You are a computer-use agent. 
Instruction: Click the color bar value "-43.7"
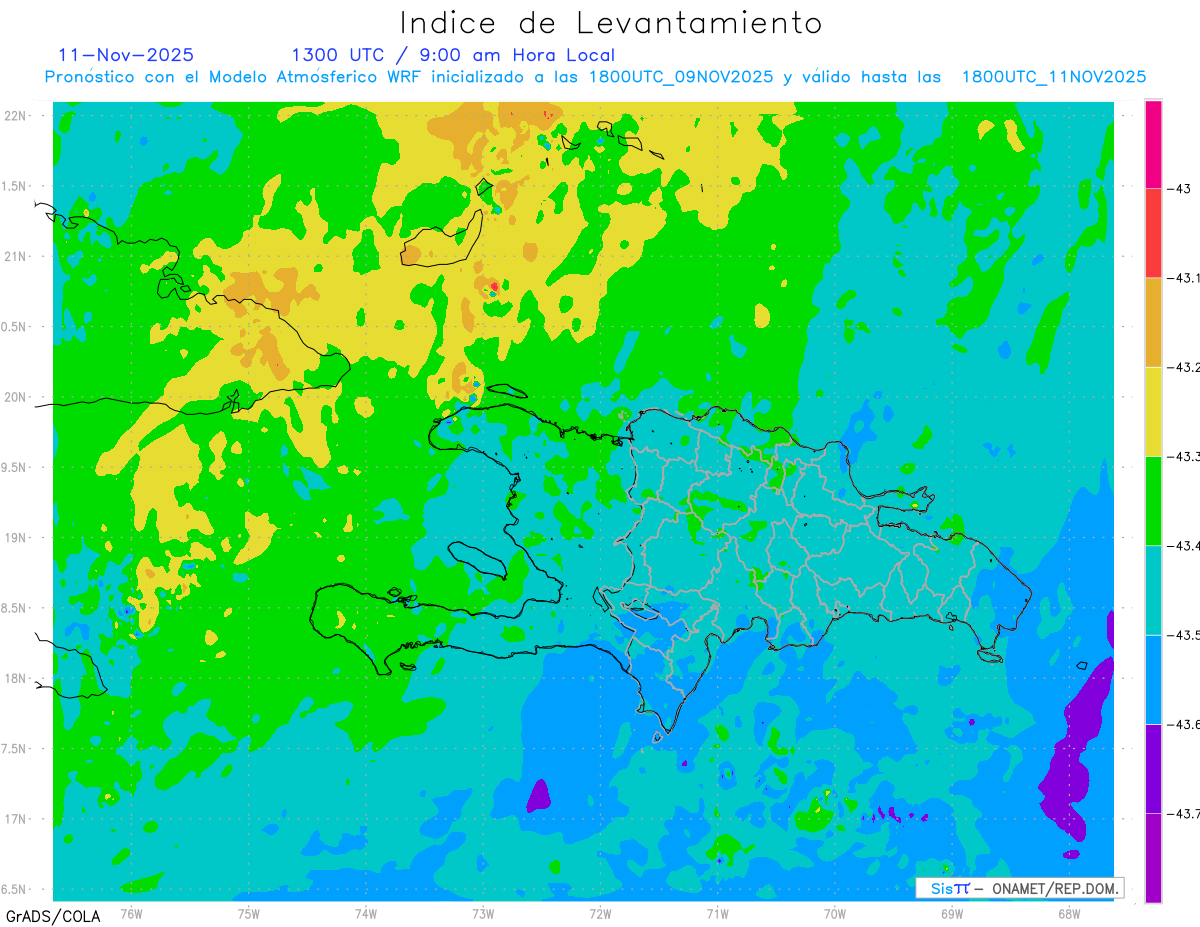pyautogui.click(x=1185, y=812)
